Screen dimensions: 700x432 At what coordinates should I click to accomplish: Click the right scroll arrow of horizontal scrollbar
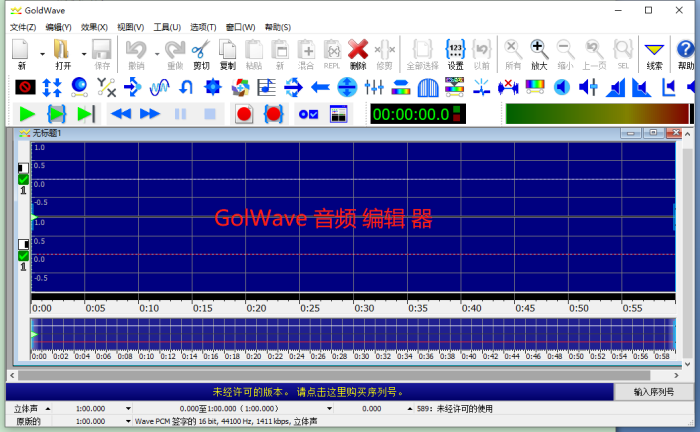pos(676,375)
